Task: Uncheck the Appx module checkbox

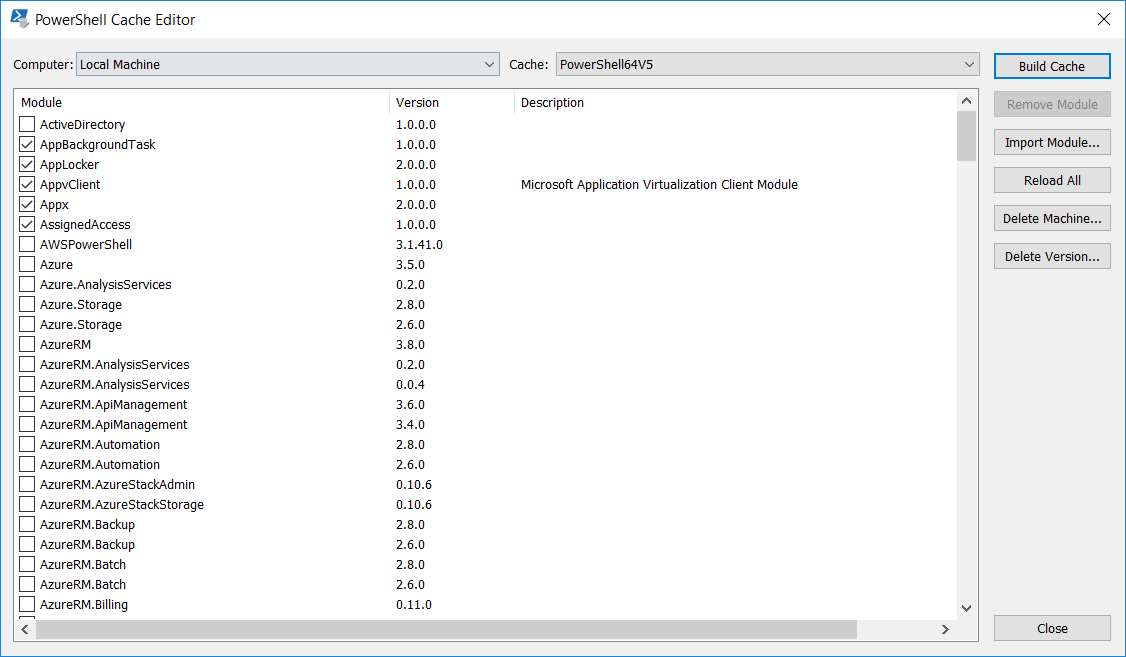Action: pos(27,205)
